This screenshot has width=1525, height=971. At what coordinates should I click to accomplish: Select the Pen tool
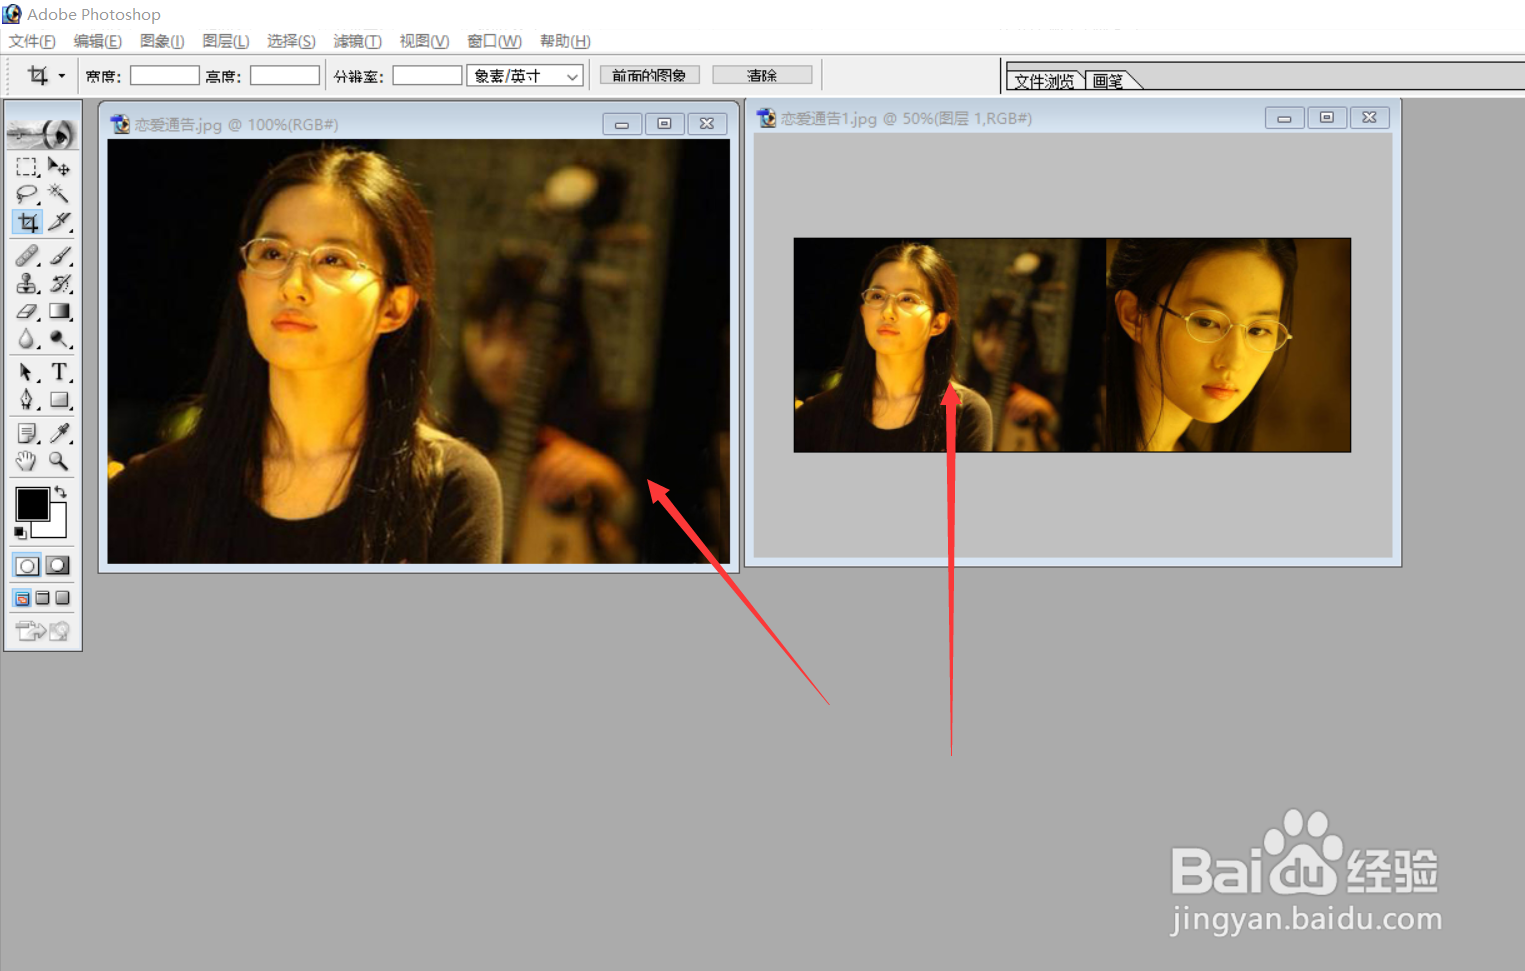point(27,400)
